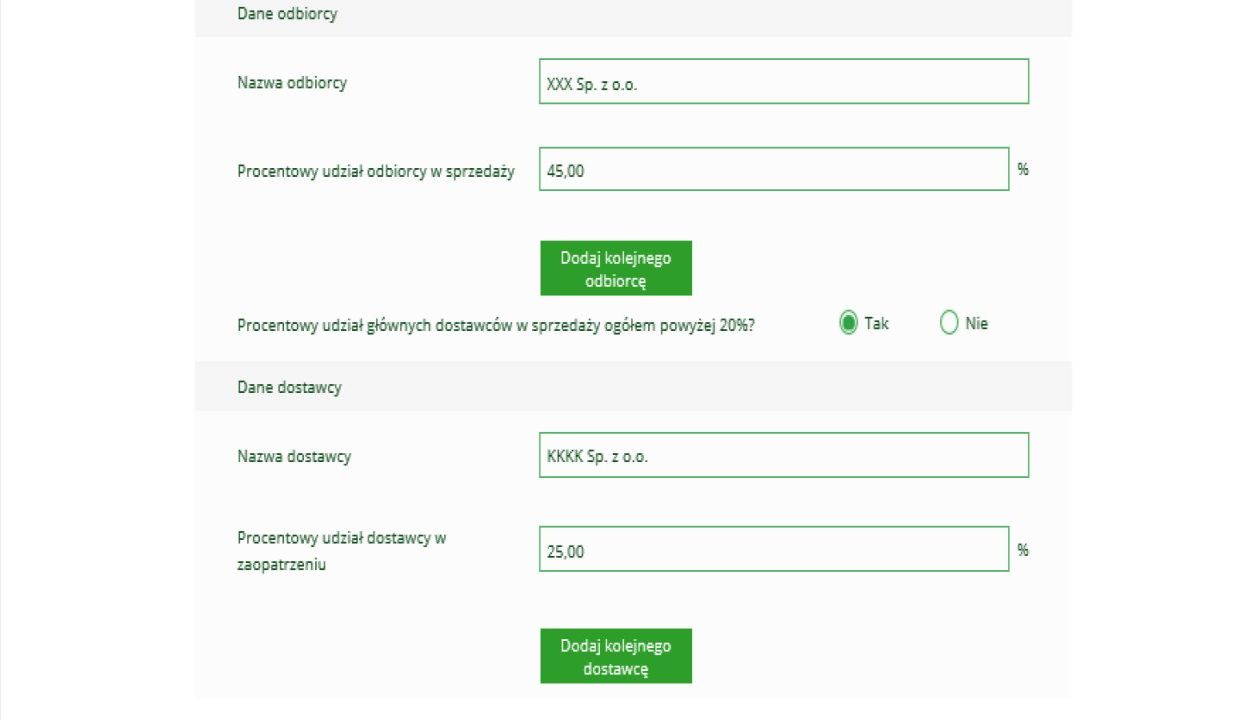Click the Dane odbiorcy section header
Image resolution: width=1257 pixels, height=720 pixels.
click(287, 14)
